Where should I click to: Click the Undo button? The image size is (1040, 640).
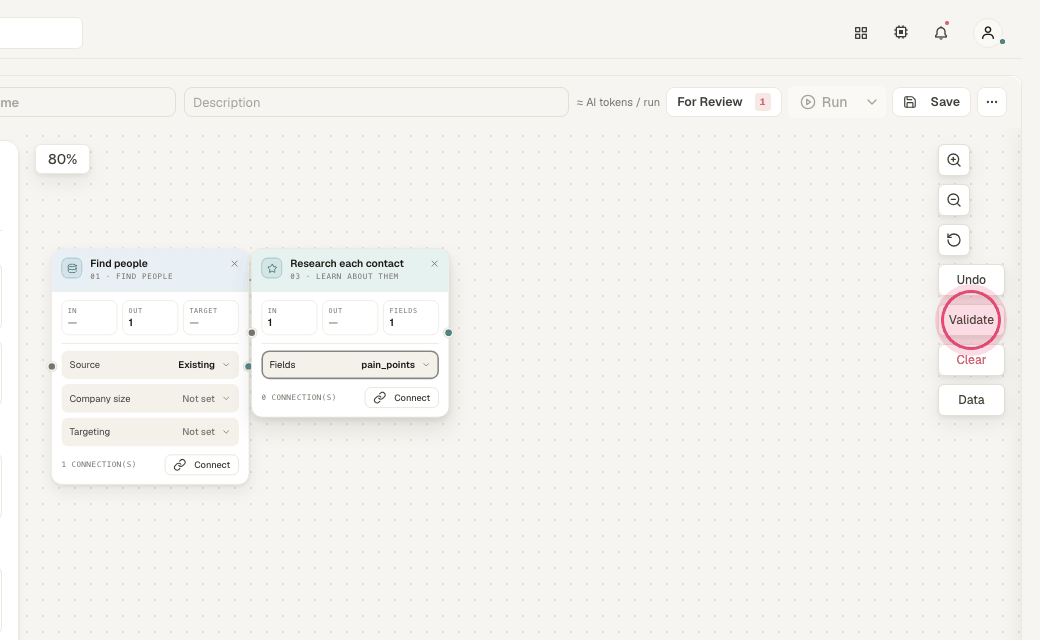click(x=971, y=280)
